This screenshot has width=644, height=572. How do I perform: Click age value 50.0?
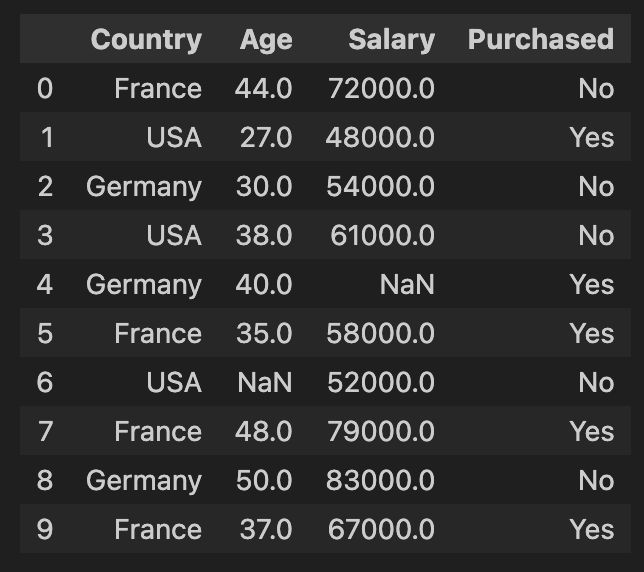click(x=264, y=480)
